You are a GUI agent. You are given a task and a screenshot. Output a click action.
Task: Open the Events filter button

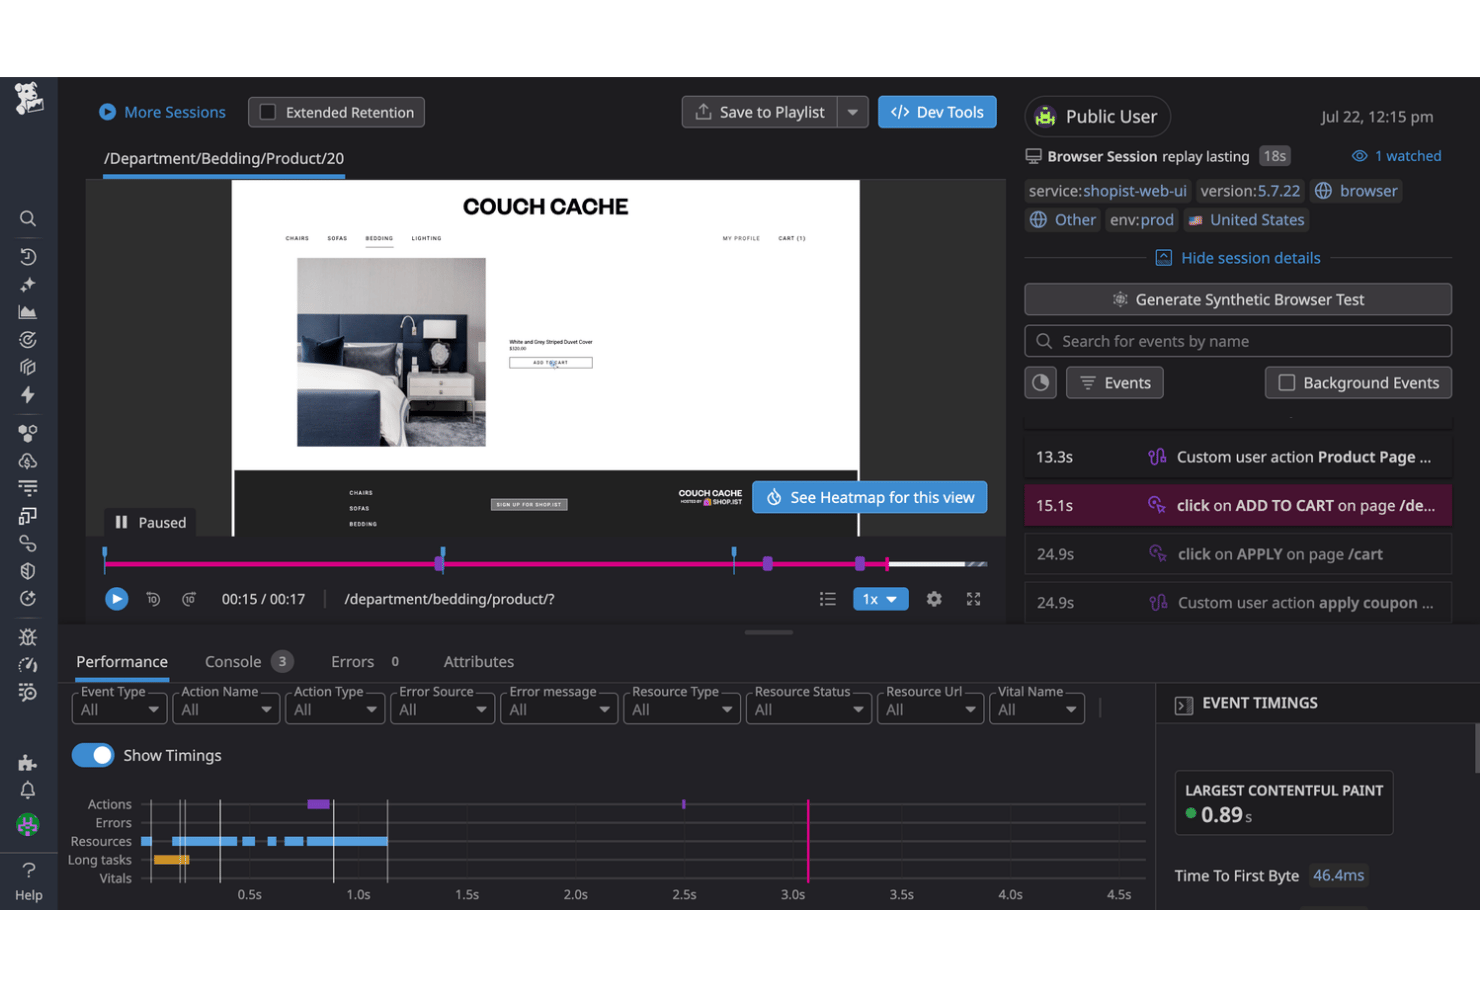(1115, 383)
